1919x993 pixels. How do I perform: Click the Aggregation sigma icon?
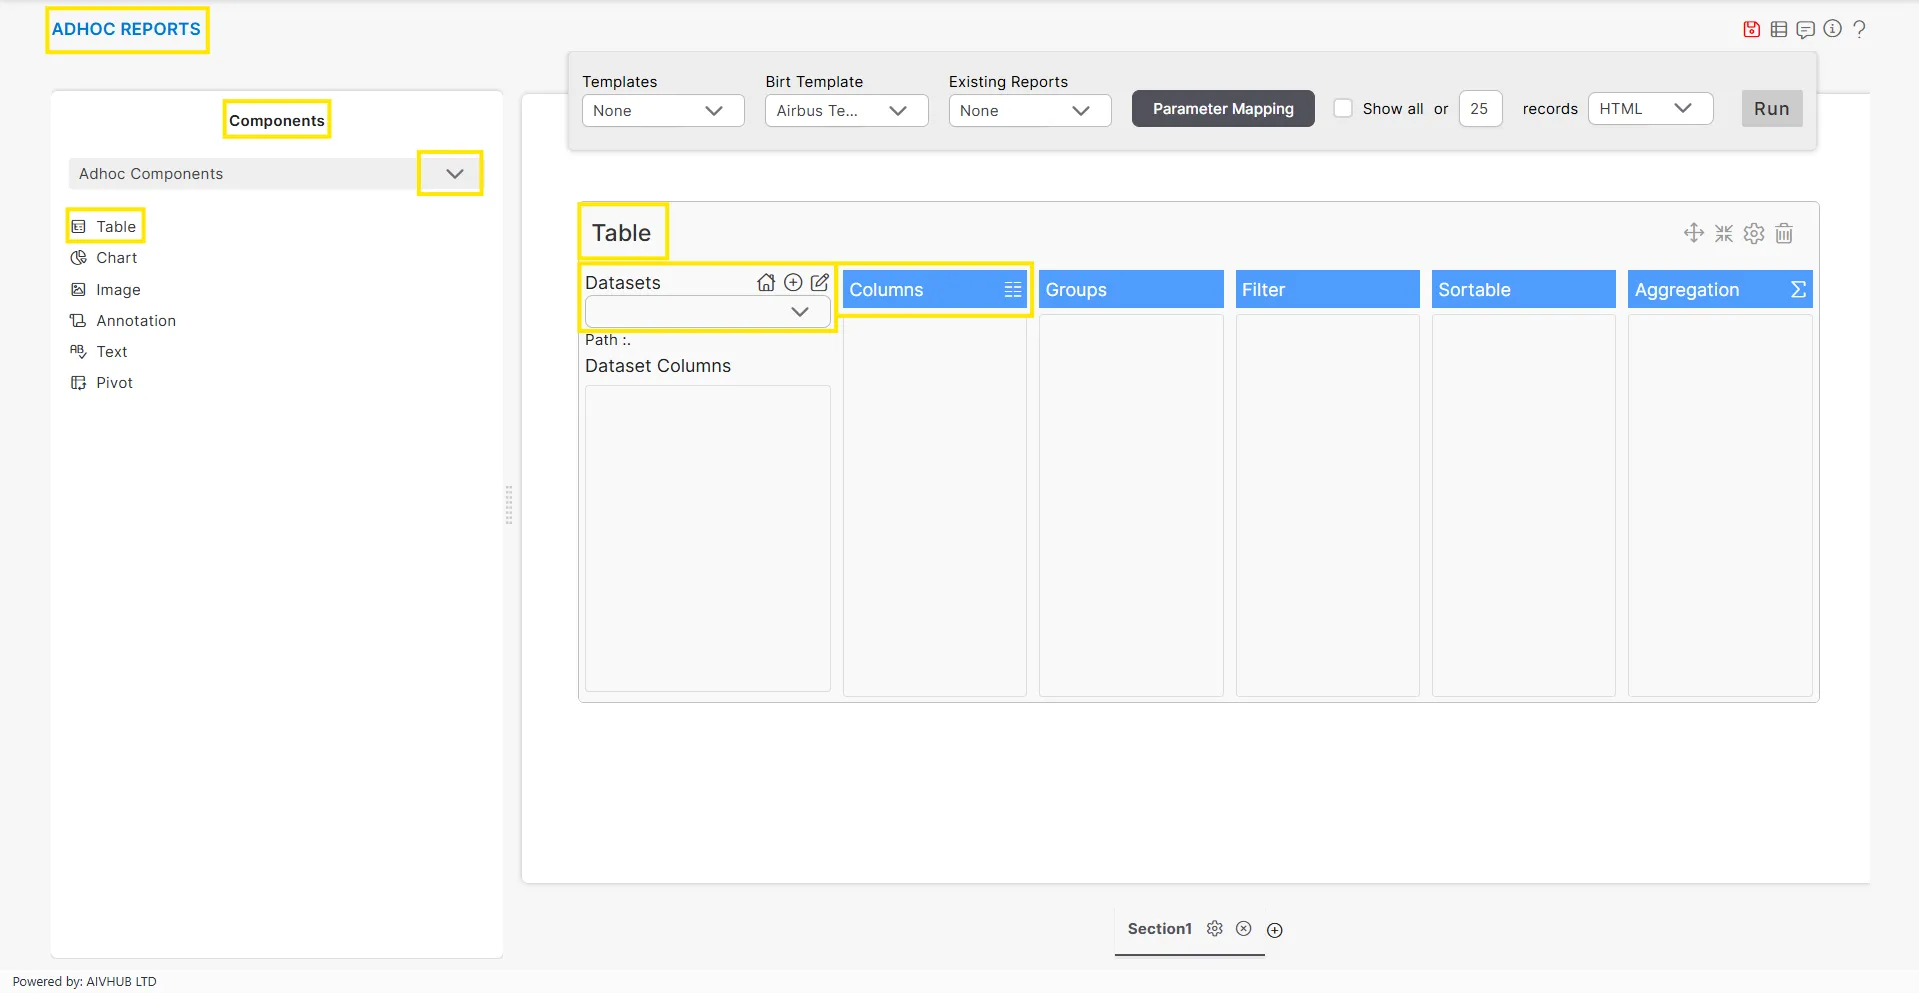(1797, 289)
